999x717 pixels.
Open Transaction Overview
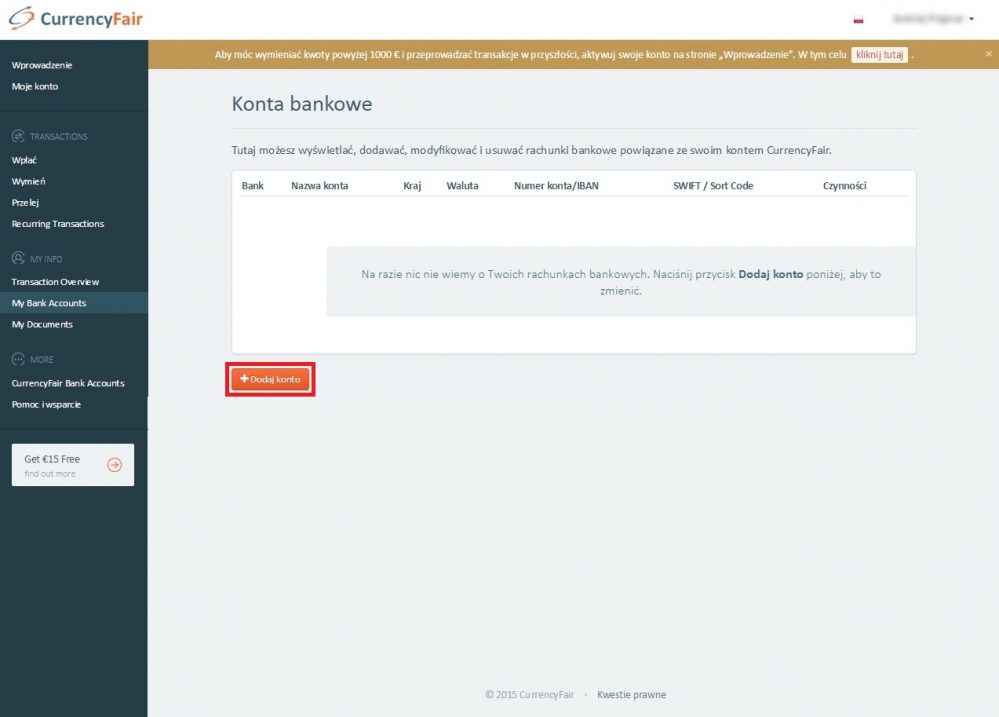(55, 282)
